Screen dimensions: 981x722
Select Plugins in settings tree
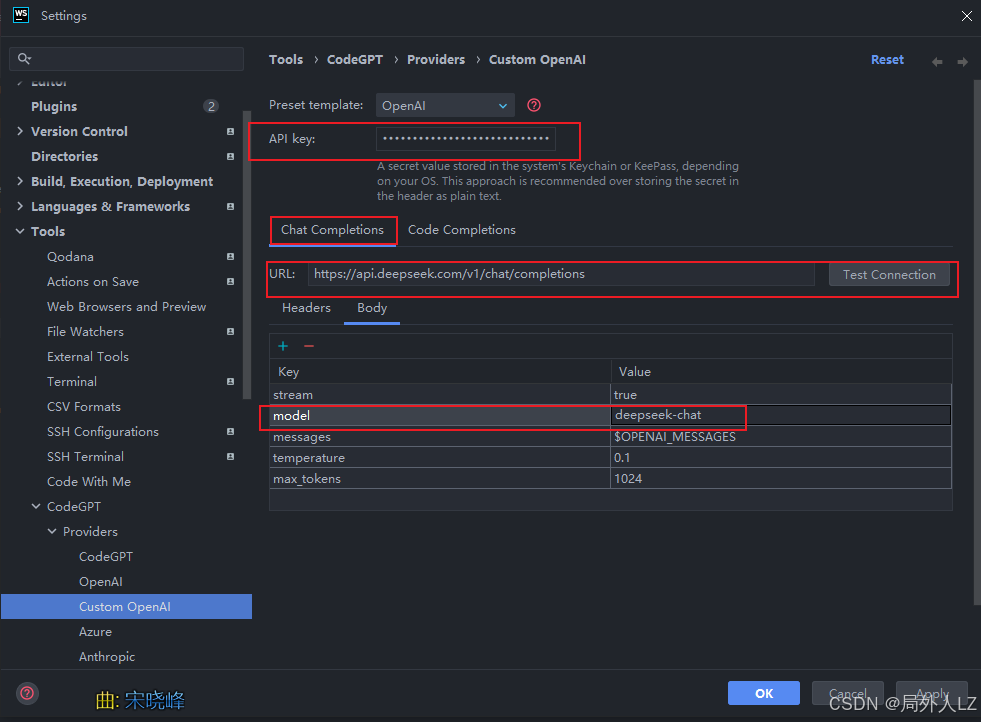click(x=54, y=106)
